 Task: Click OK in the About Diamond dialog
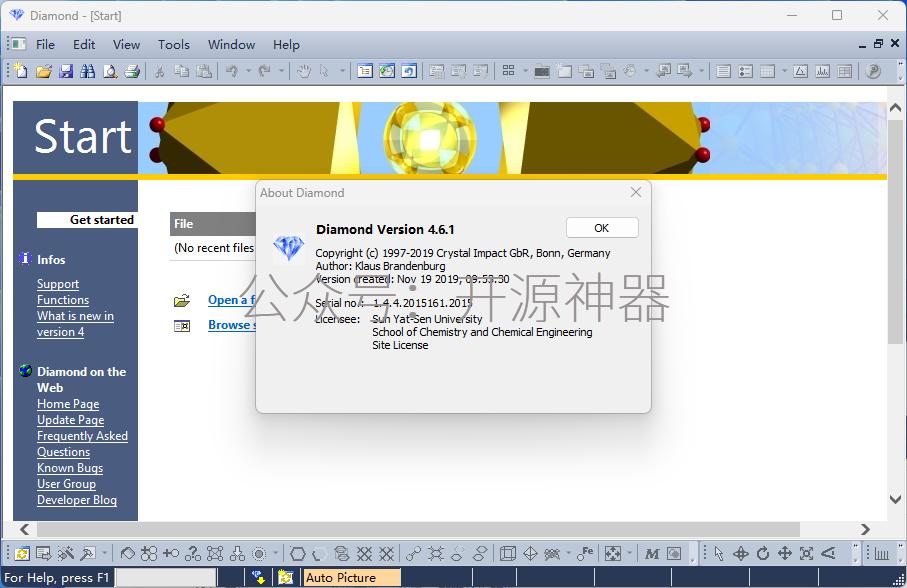click(x=602, y=228)
